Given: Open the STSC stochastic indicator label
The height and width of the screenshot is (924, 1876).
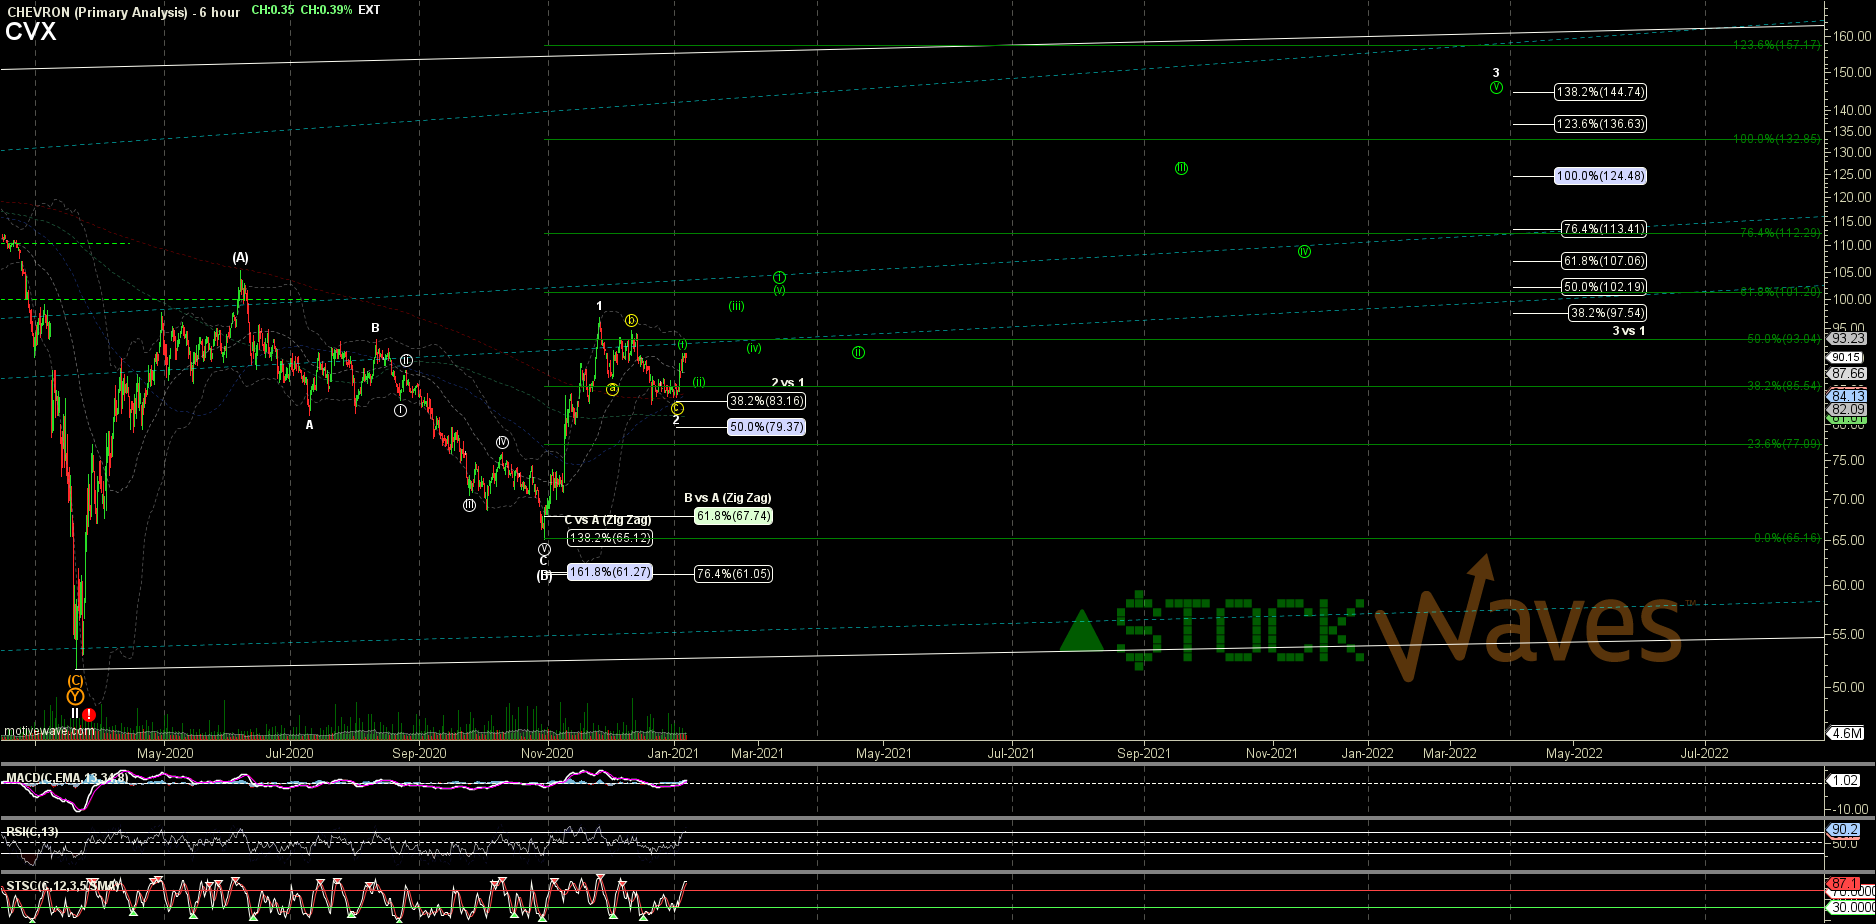Looking at the screenshot, I should (63, 885).
